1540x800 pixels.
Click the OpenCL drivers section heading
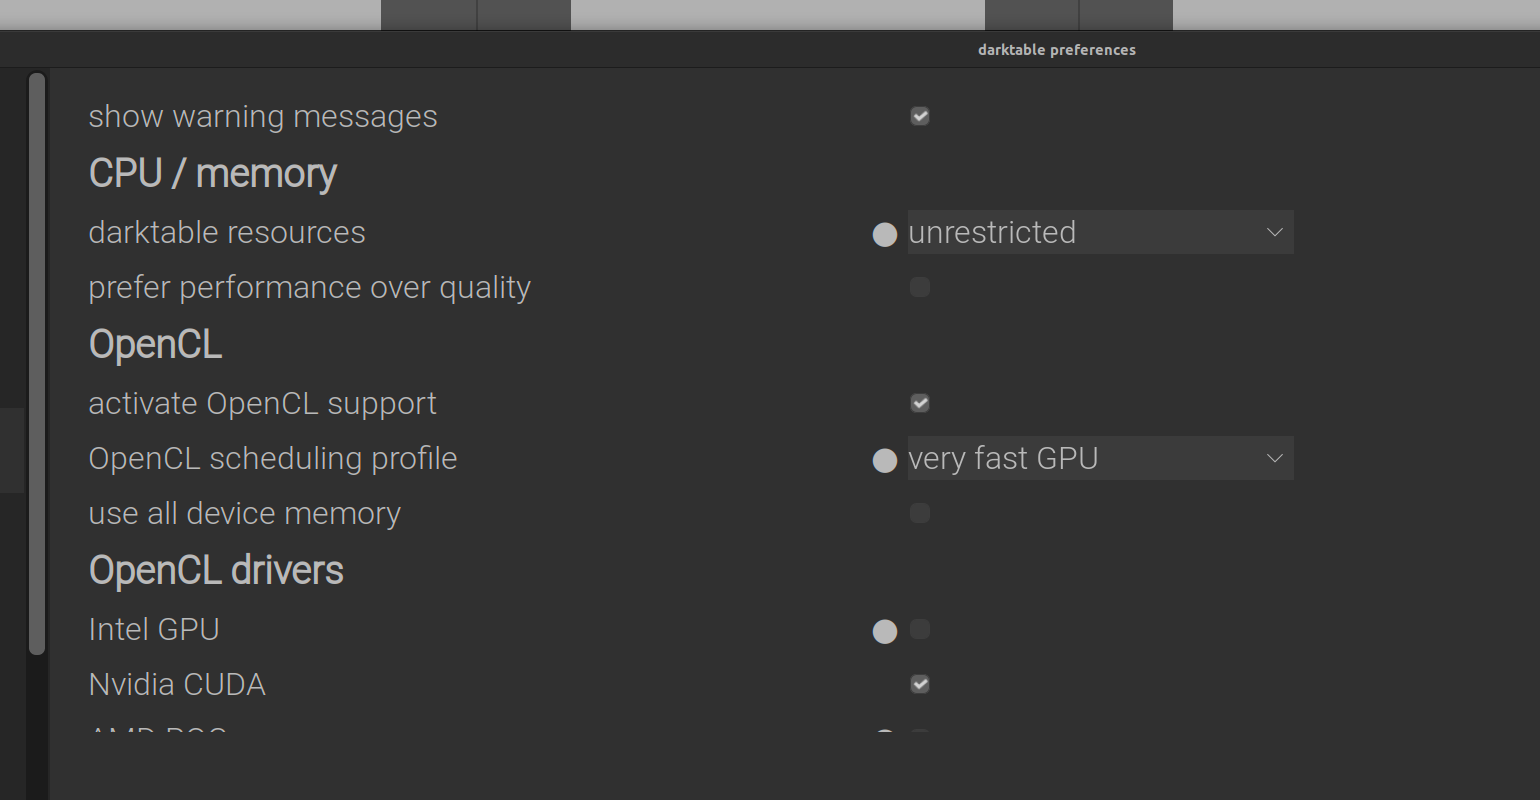[x=216, y=571]
